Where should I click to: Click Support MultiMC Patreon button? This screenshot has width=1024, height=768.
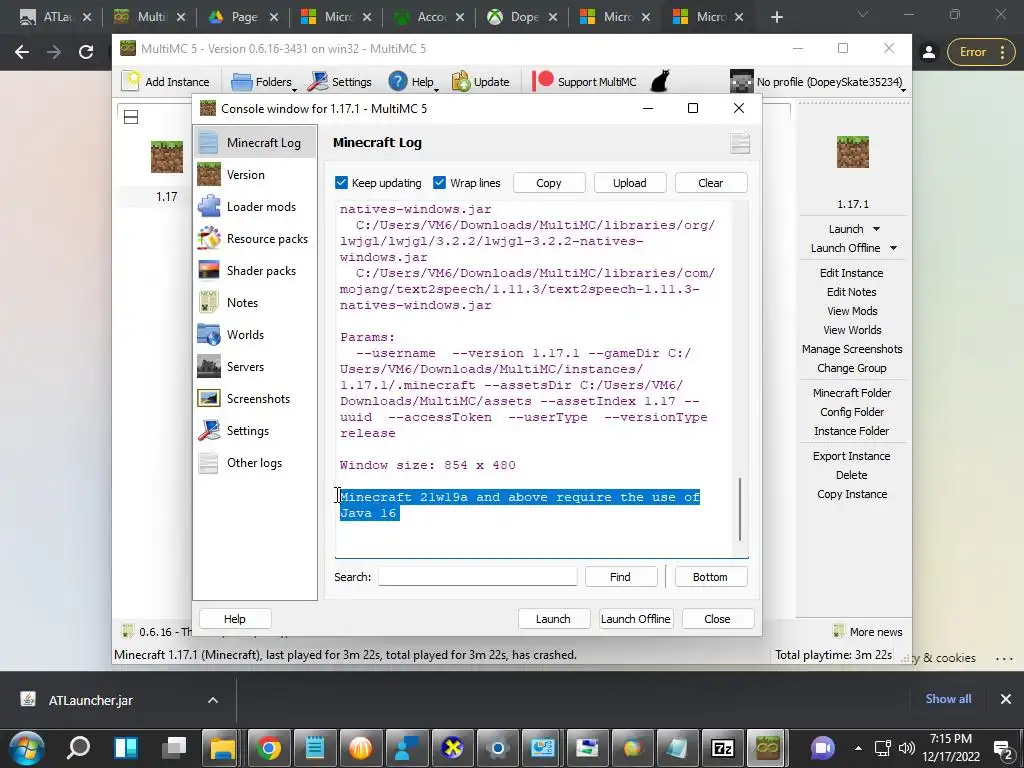coord(585,82)
